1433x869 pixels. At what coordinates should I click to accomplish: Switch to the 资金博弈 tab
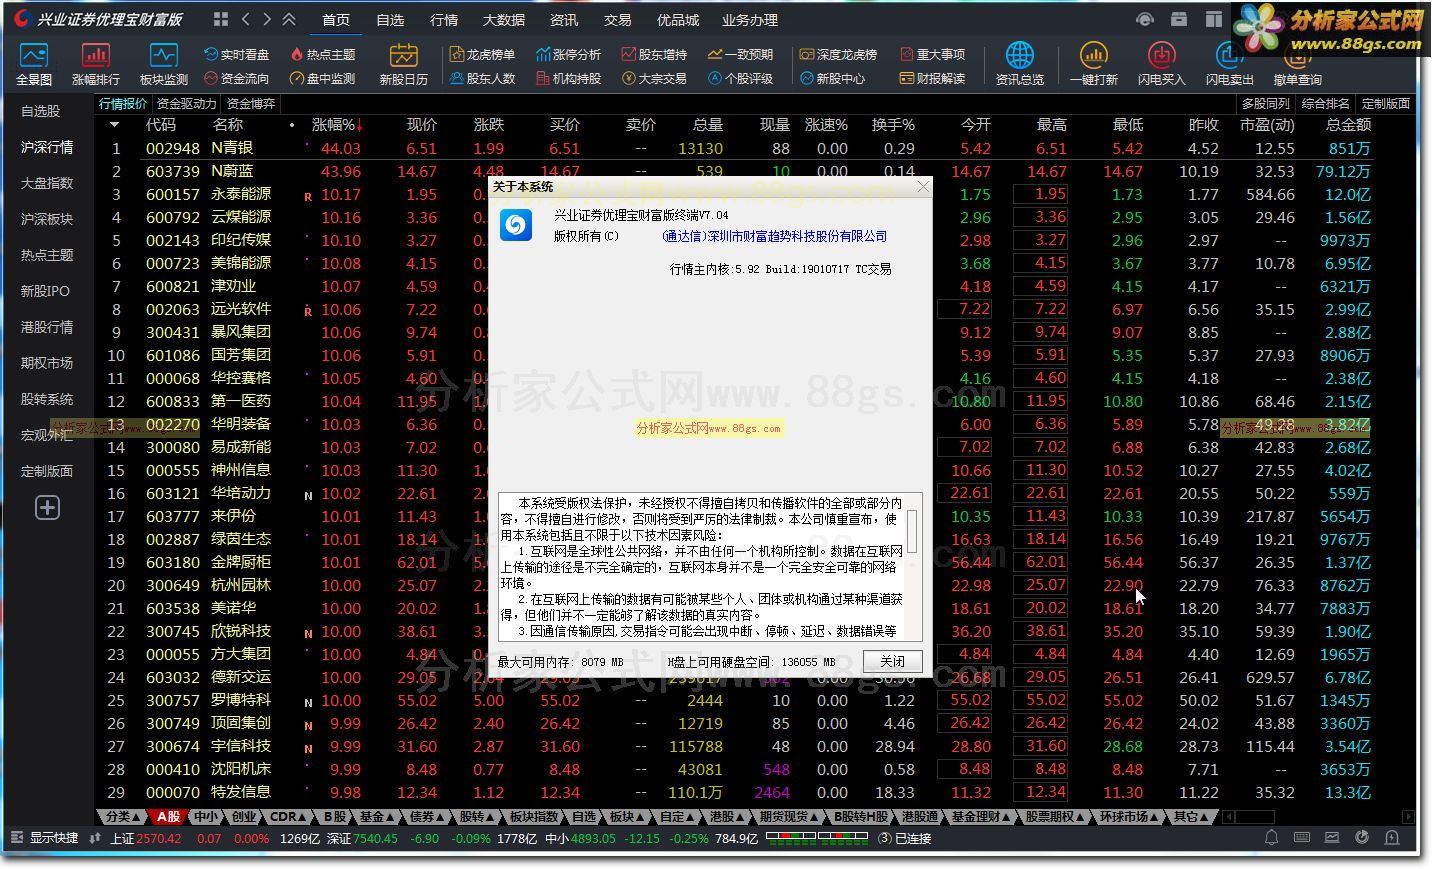point(250,104)
